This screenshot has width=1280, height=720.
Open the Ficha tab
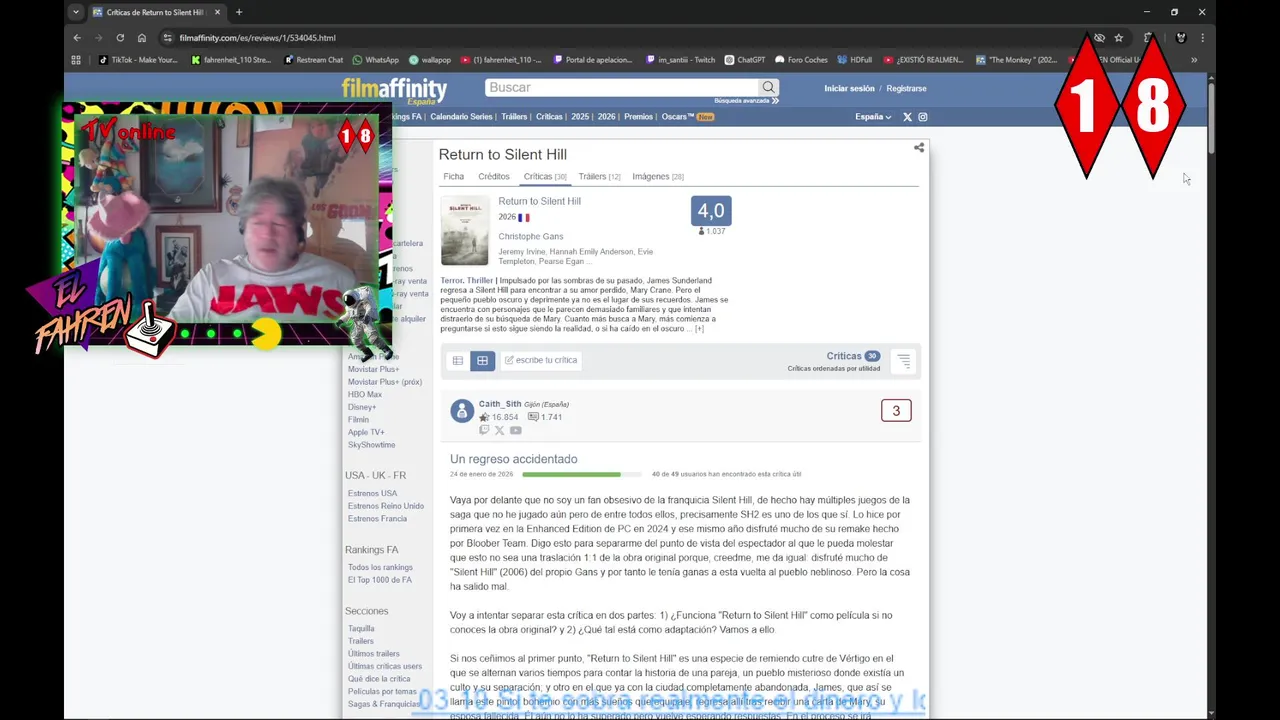click(x=453, y=176)
